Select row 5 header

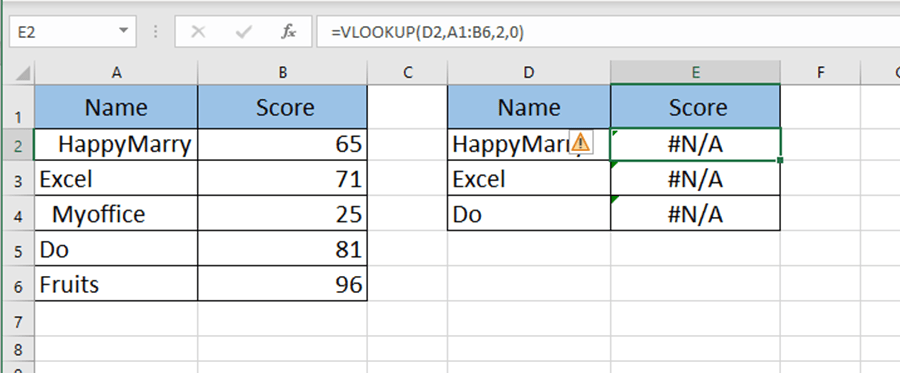coord(18,248)
